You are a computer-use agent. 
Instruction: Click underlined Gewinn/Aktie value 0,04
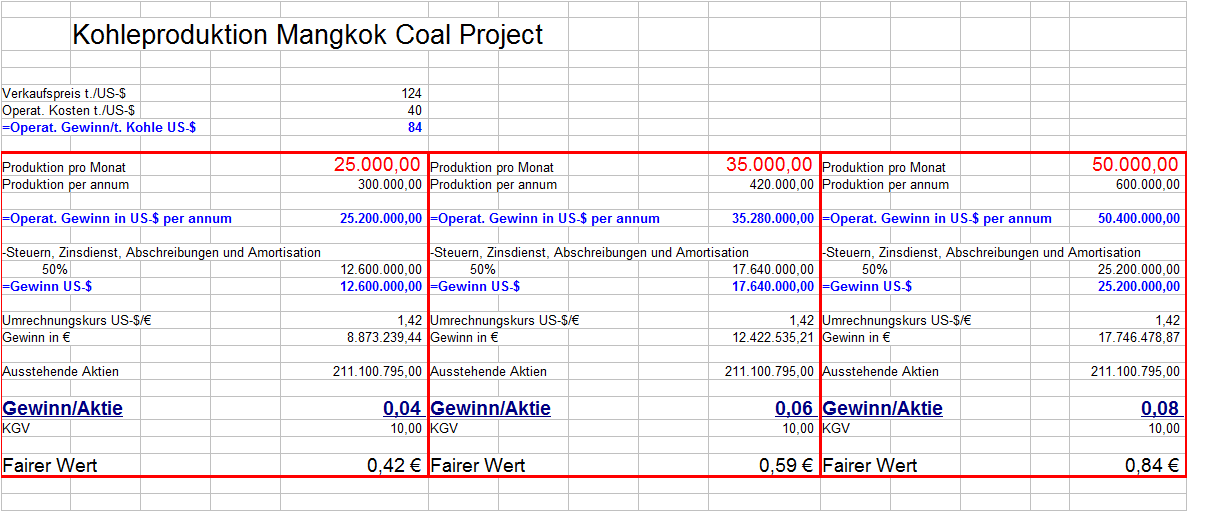(x=402, y=408)
